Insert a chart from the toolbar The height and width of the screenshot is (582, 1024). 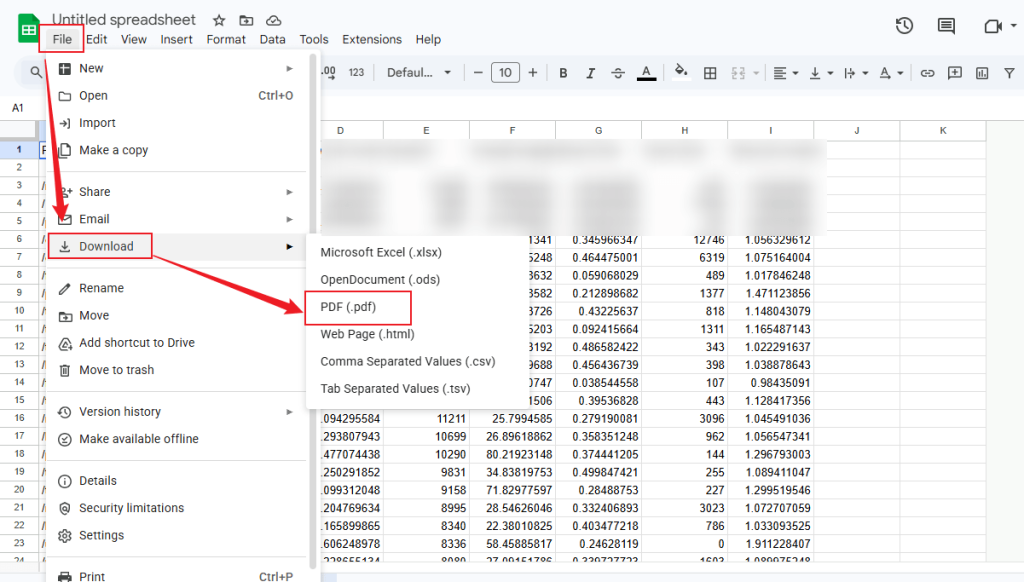981,72
